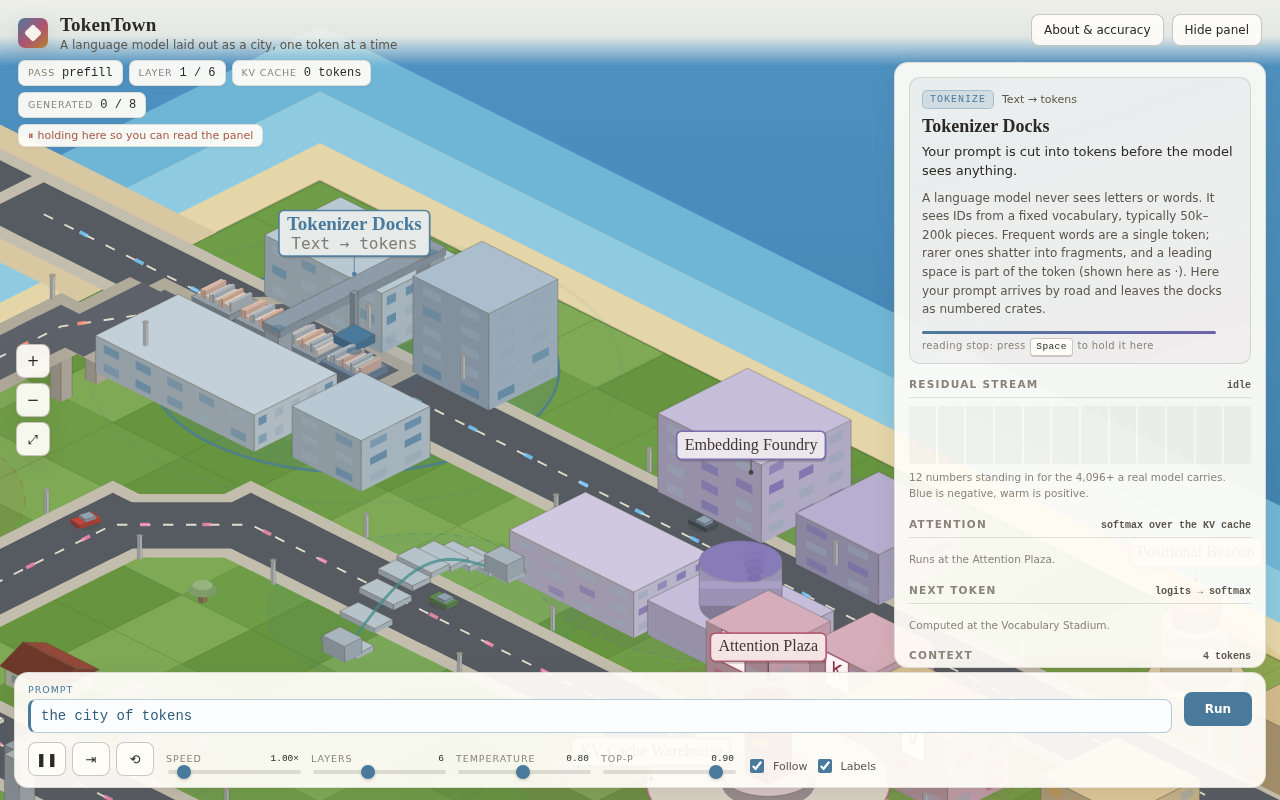Adjust the Top-p slider

tap(669, 772)
